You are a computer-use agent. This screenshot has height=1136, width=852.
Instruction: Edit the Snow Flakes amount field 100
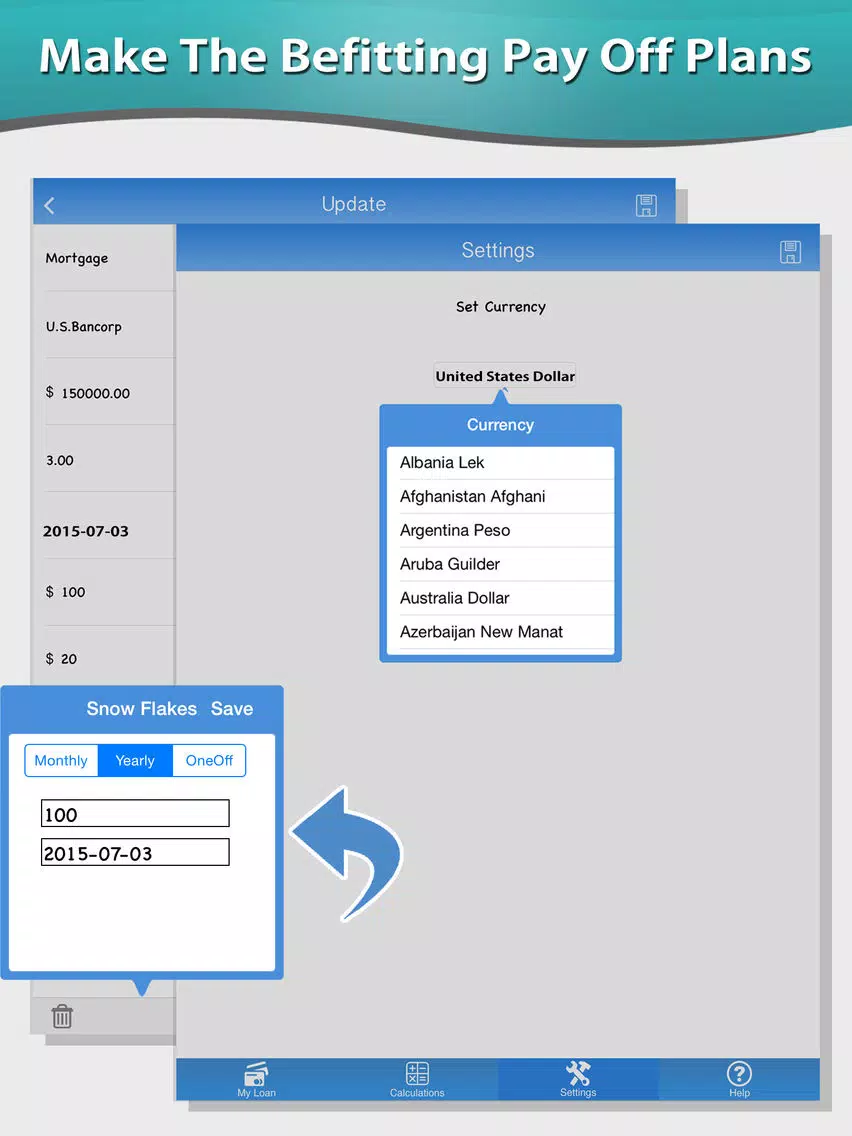(x=135, y=814)
